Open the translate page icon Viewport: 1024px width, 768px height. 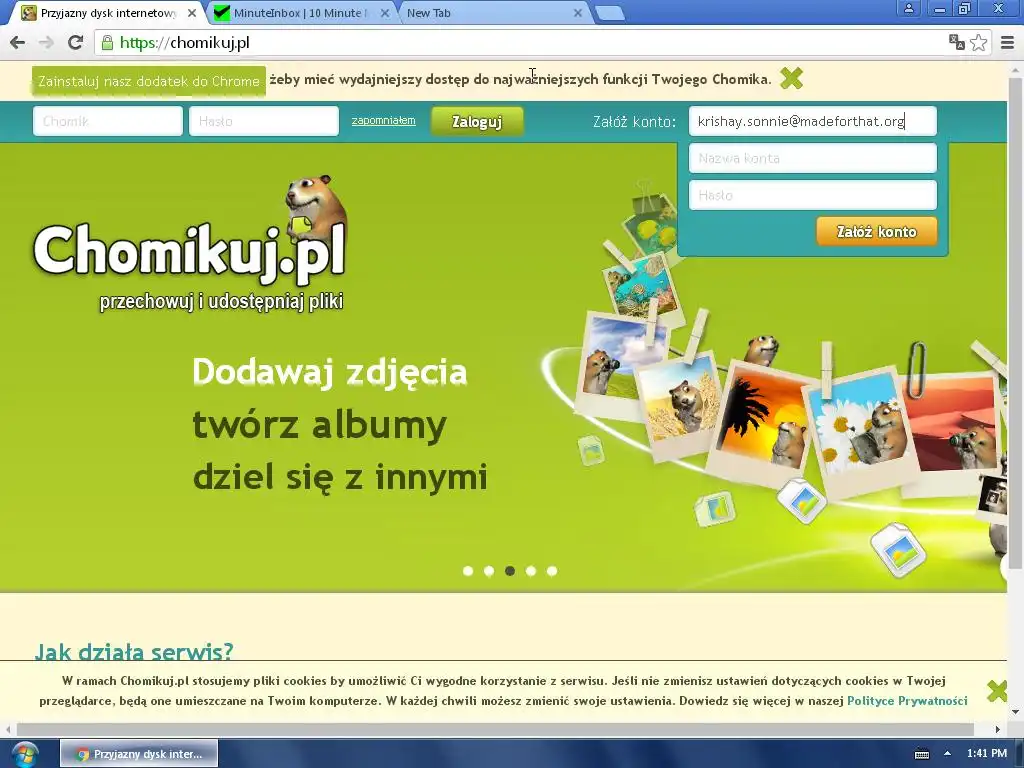click(x=956, y=42)
